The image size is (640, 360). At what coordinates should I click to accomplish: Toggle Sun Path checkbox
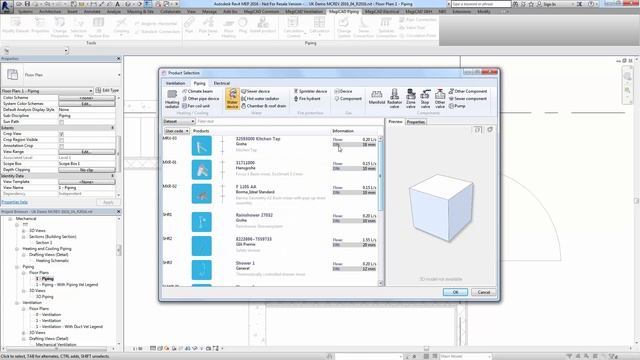(x=61, y=122)
